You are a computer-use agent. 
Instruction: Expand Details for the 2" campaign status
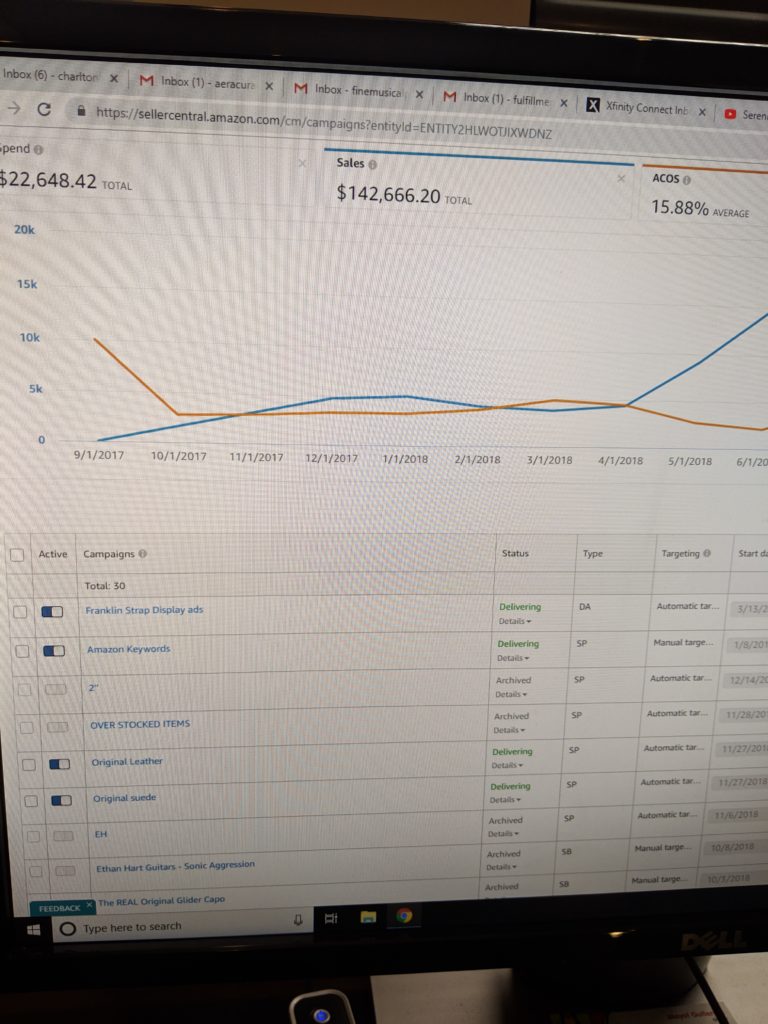[511, 694]
